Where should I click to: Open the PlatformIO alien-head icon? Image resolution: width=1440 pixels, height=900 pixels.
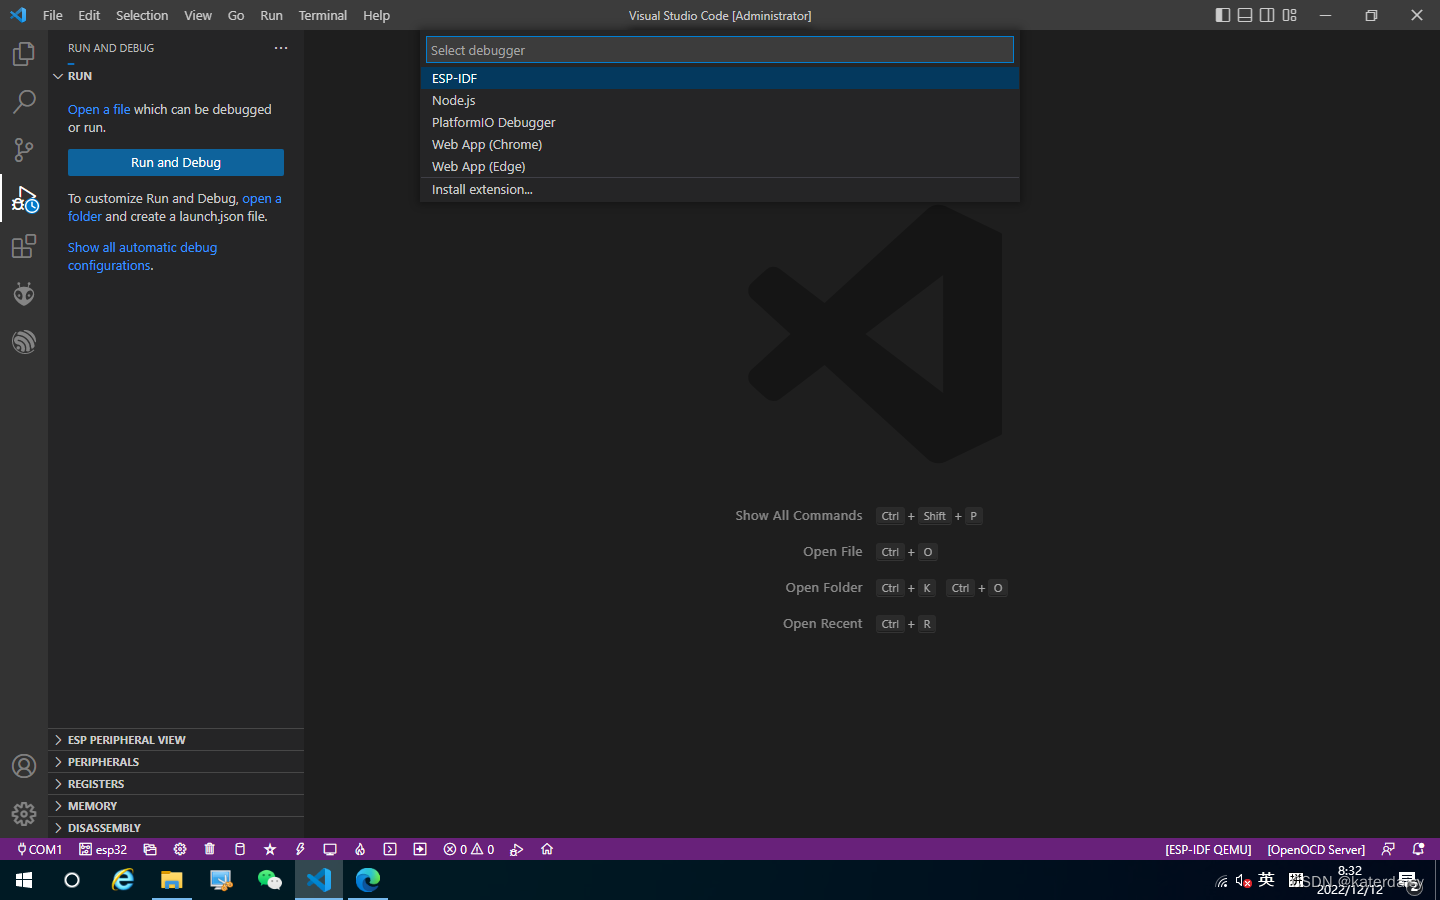pos(24,294)
